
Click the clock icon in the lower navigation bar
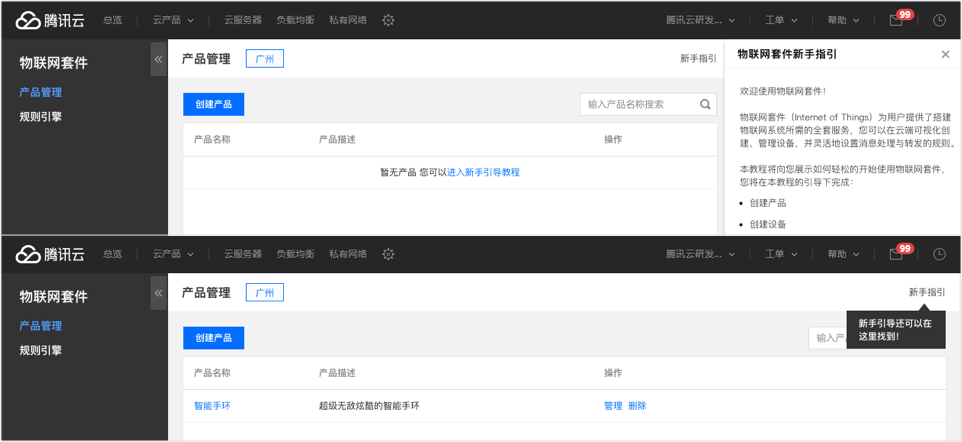pyautogui.click(x=939, y=254)
